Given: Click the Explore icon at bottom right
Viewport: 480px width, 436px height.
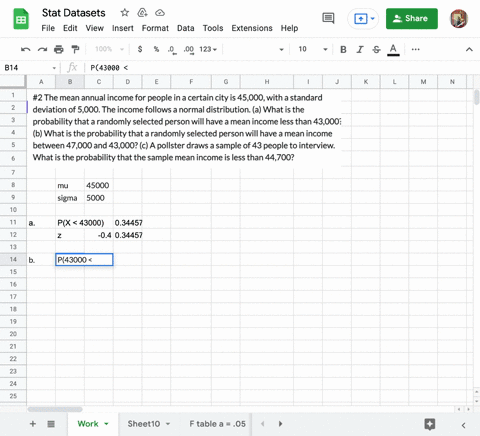Looking at the screenshot, I should click(430, 424).
